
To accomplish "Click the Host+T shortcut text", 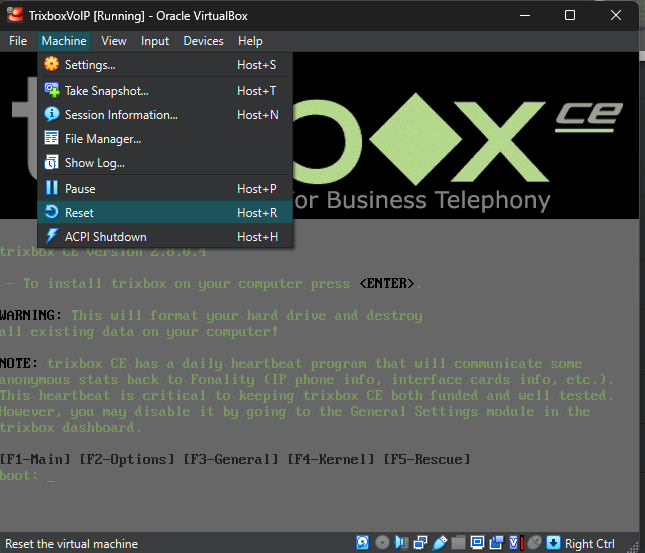I will [x=257, y=91].
